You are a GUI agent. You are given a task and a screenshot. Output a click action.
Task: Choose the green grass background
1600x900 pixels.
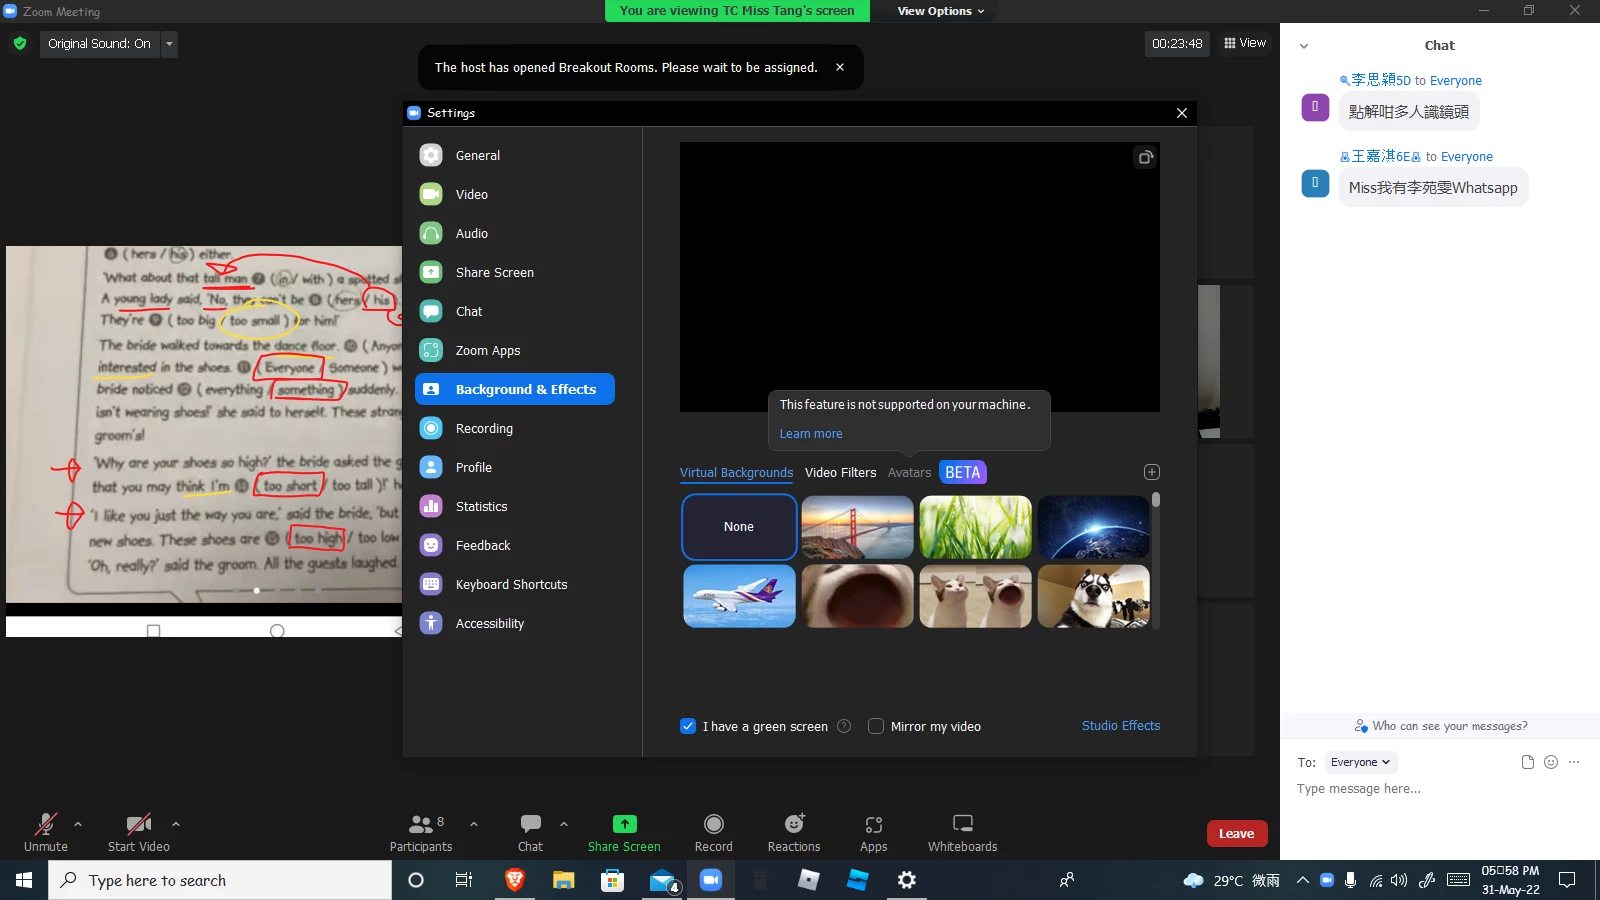point(975,527)
